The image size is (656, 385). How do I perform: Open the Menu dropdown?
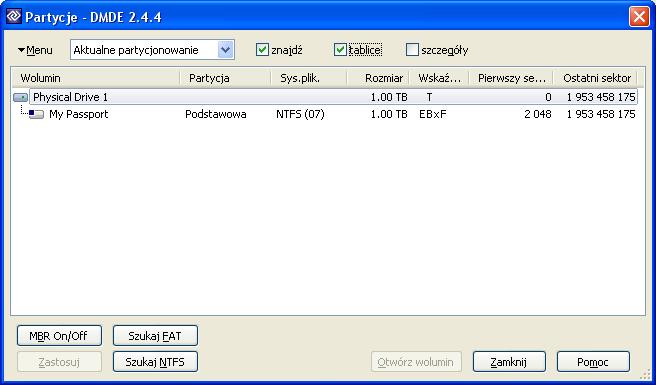pos(35,50)
